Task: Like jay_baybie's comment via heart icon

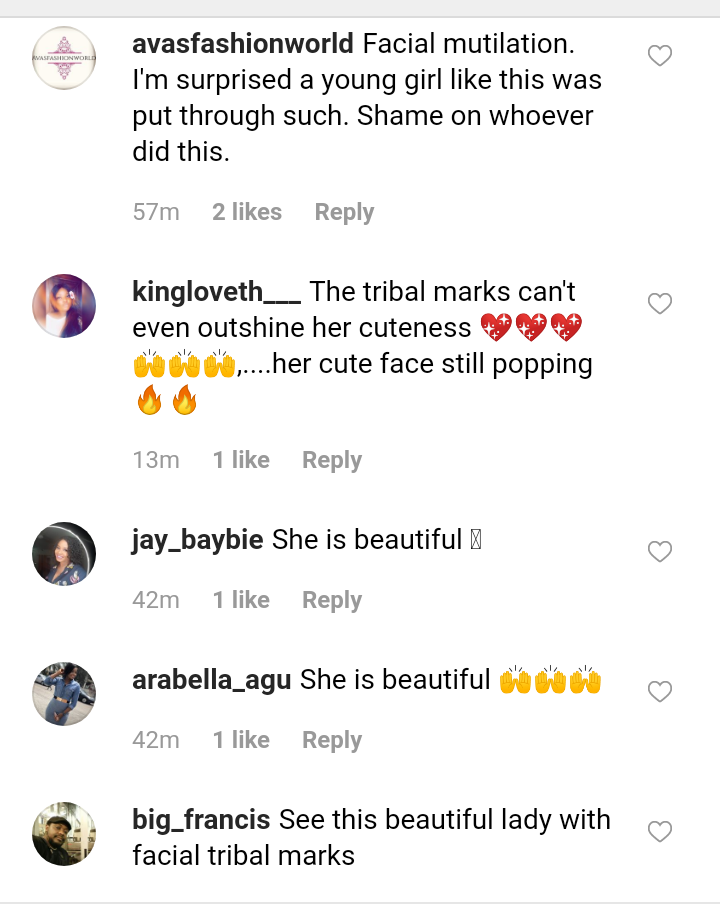Action: 660,552
